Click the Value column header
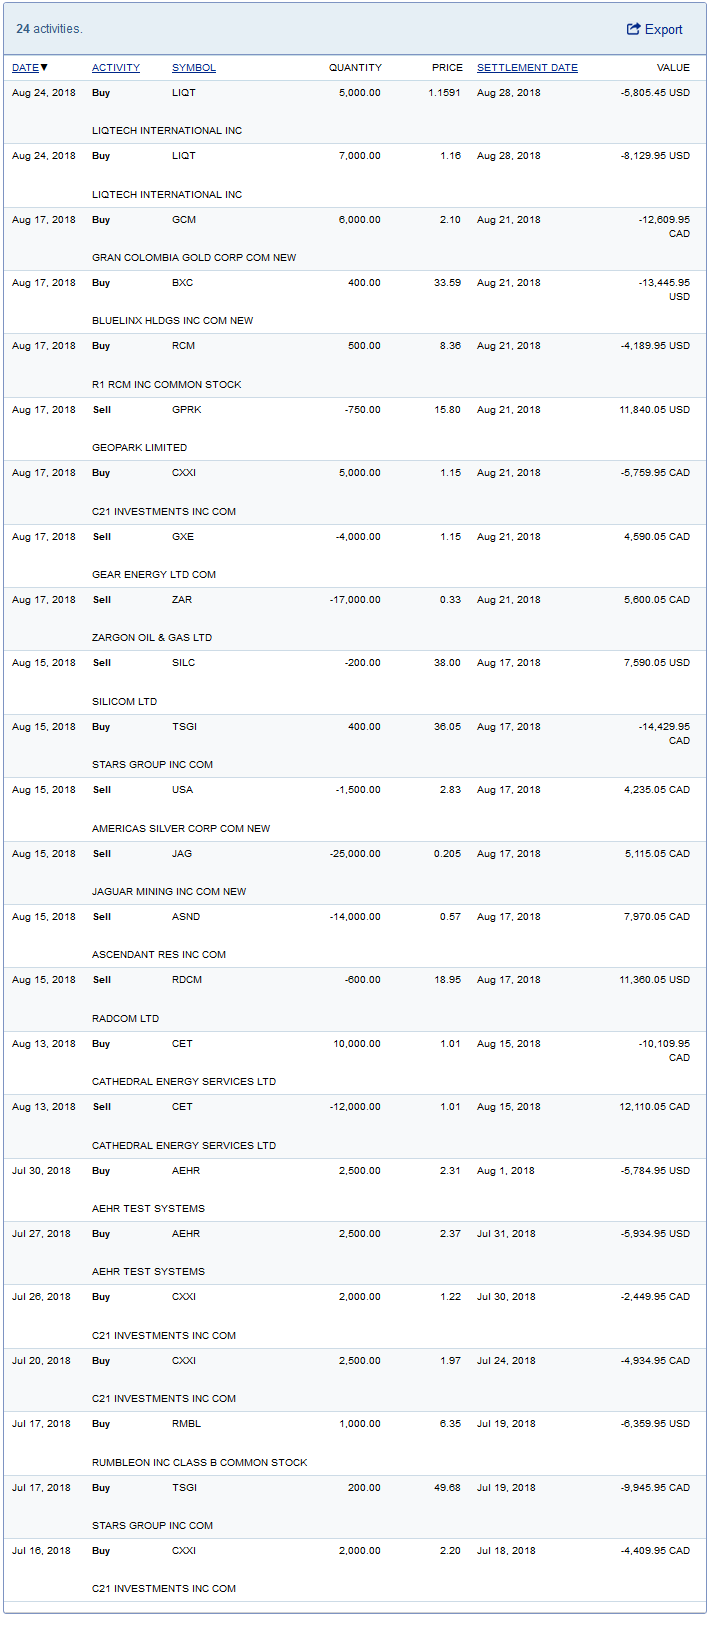 click(x=673, y=68)
